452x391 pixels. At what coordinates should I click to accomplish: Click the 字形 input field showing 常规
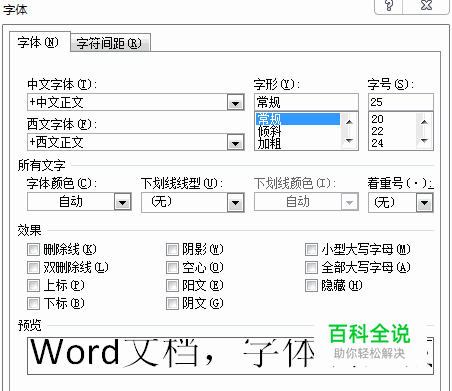306,102
